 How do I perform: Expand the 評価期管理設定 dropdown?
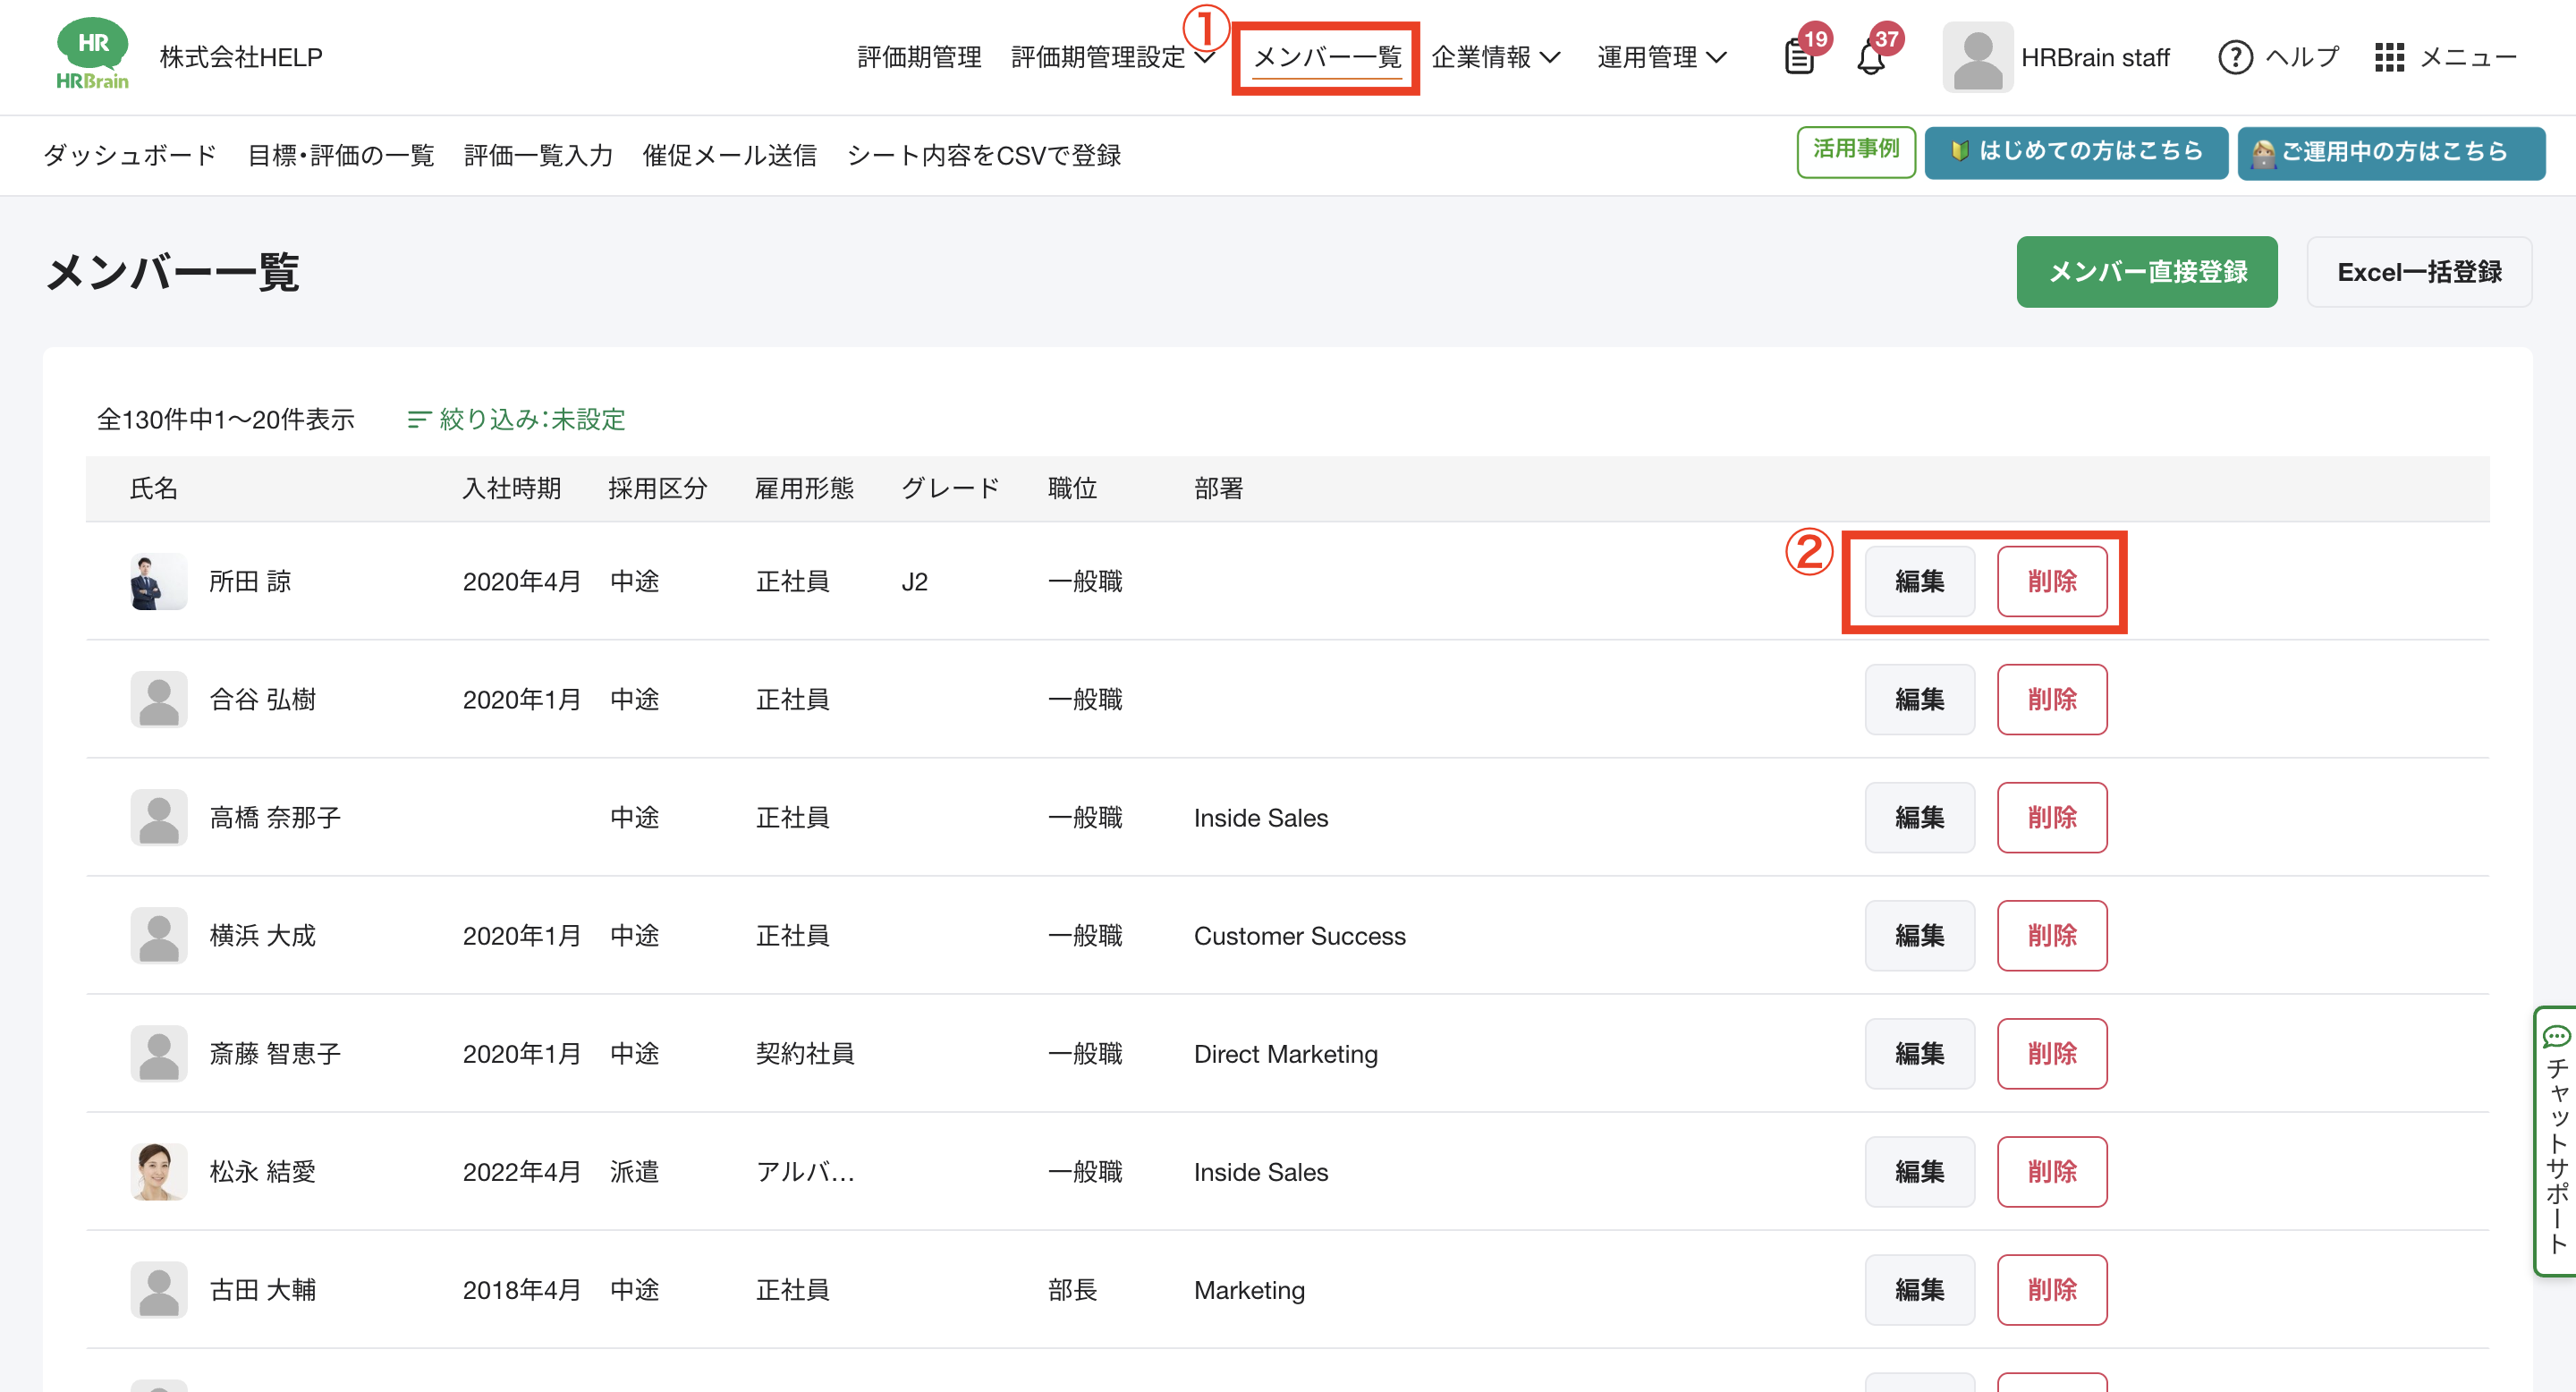(1111, 58)
